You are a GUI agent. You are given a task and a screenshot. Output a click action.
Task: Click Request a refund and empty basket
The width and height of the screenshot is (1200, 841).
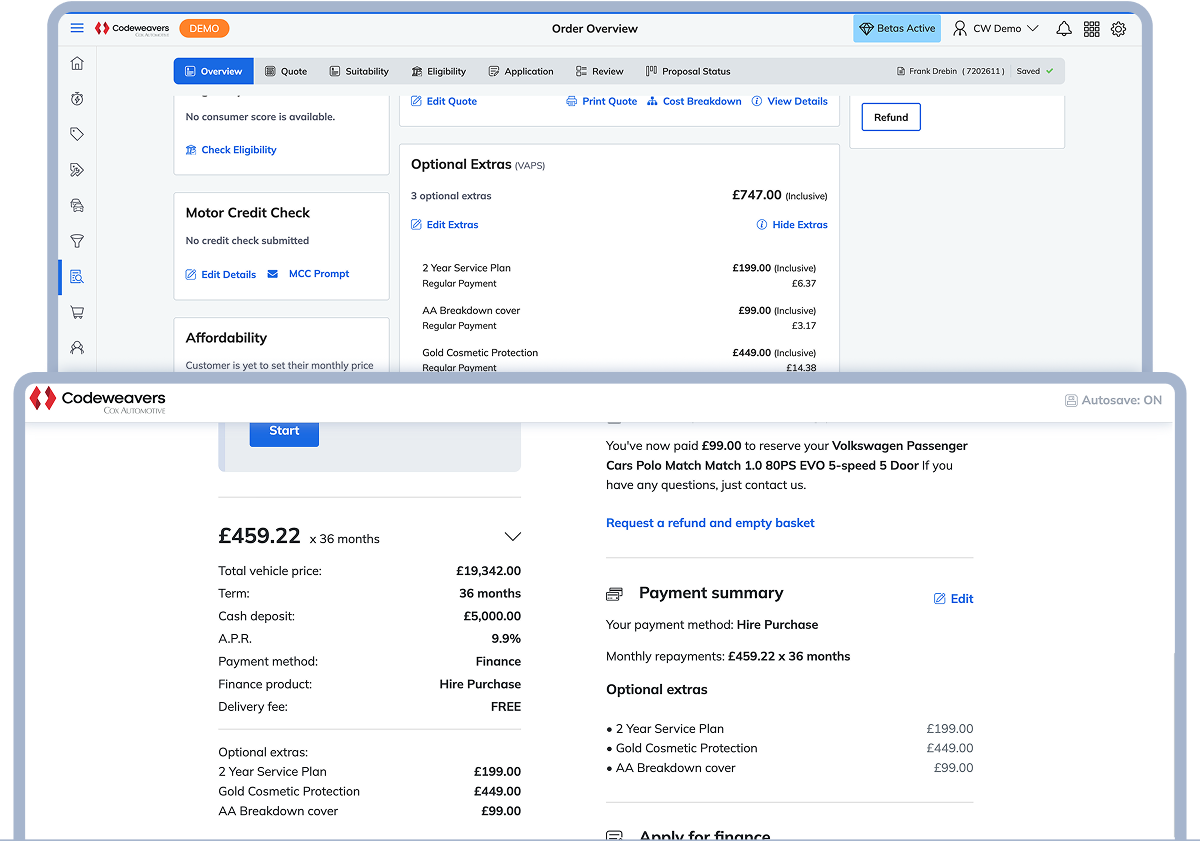(710, 523)
